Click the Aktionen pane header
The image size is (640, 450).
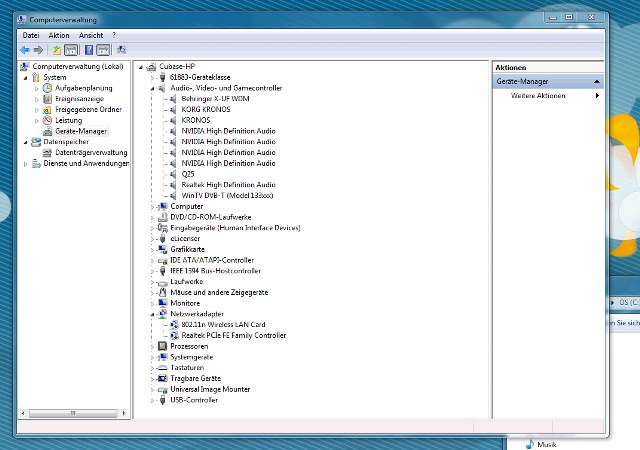pyautogui.click(x=548, y=67)
